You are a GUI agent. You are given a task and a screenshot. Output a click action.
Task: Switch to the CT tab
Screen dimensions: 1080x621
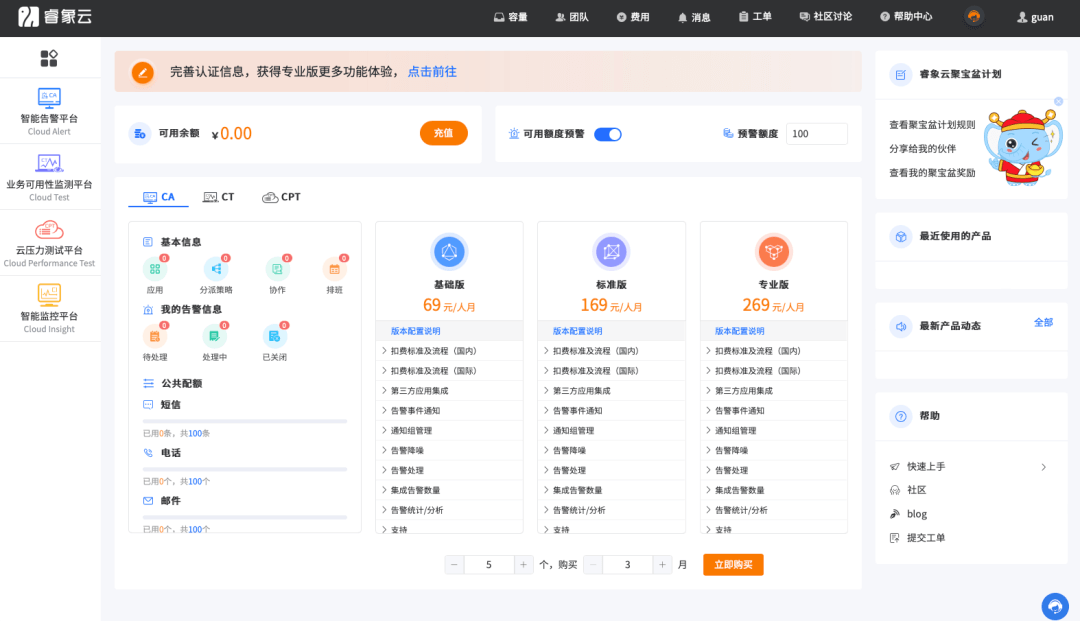(x=218, y=197)
